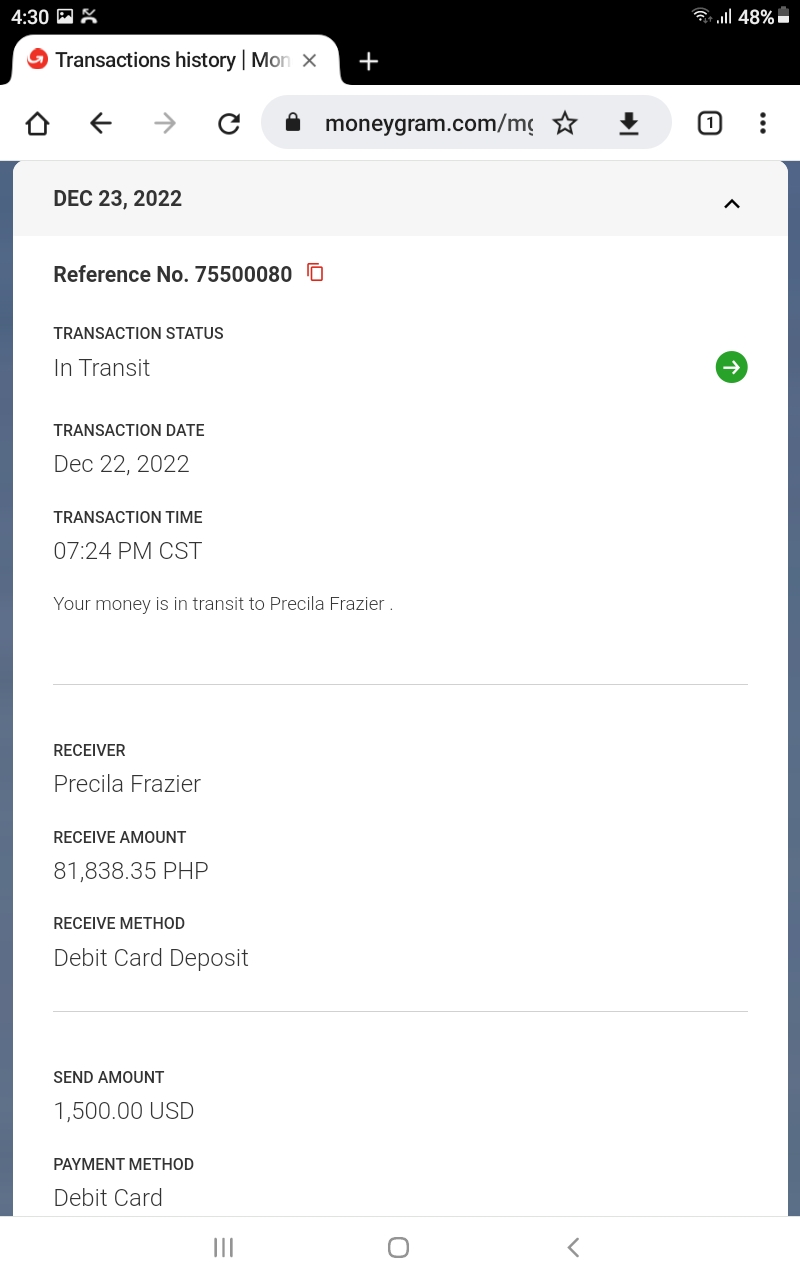The image size is (800, 1280).
Task: Click the receiver name Precila Frazier
Action: [127, 783]
